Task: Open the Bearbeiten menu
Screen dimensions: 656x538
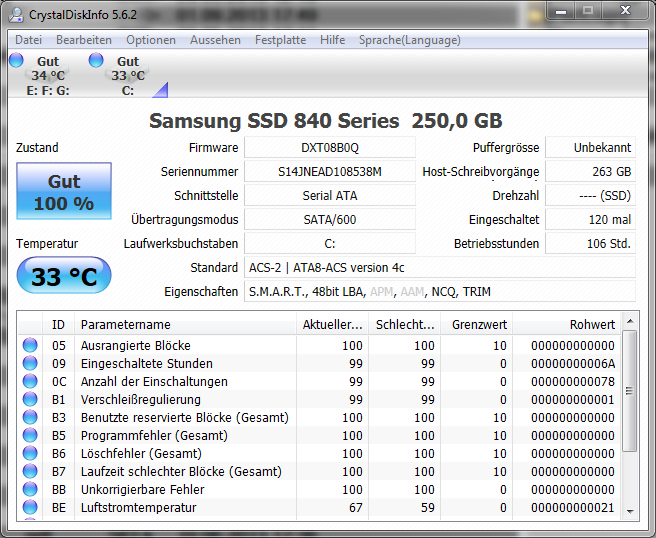Action: tap(84, 40)
